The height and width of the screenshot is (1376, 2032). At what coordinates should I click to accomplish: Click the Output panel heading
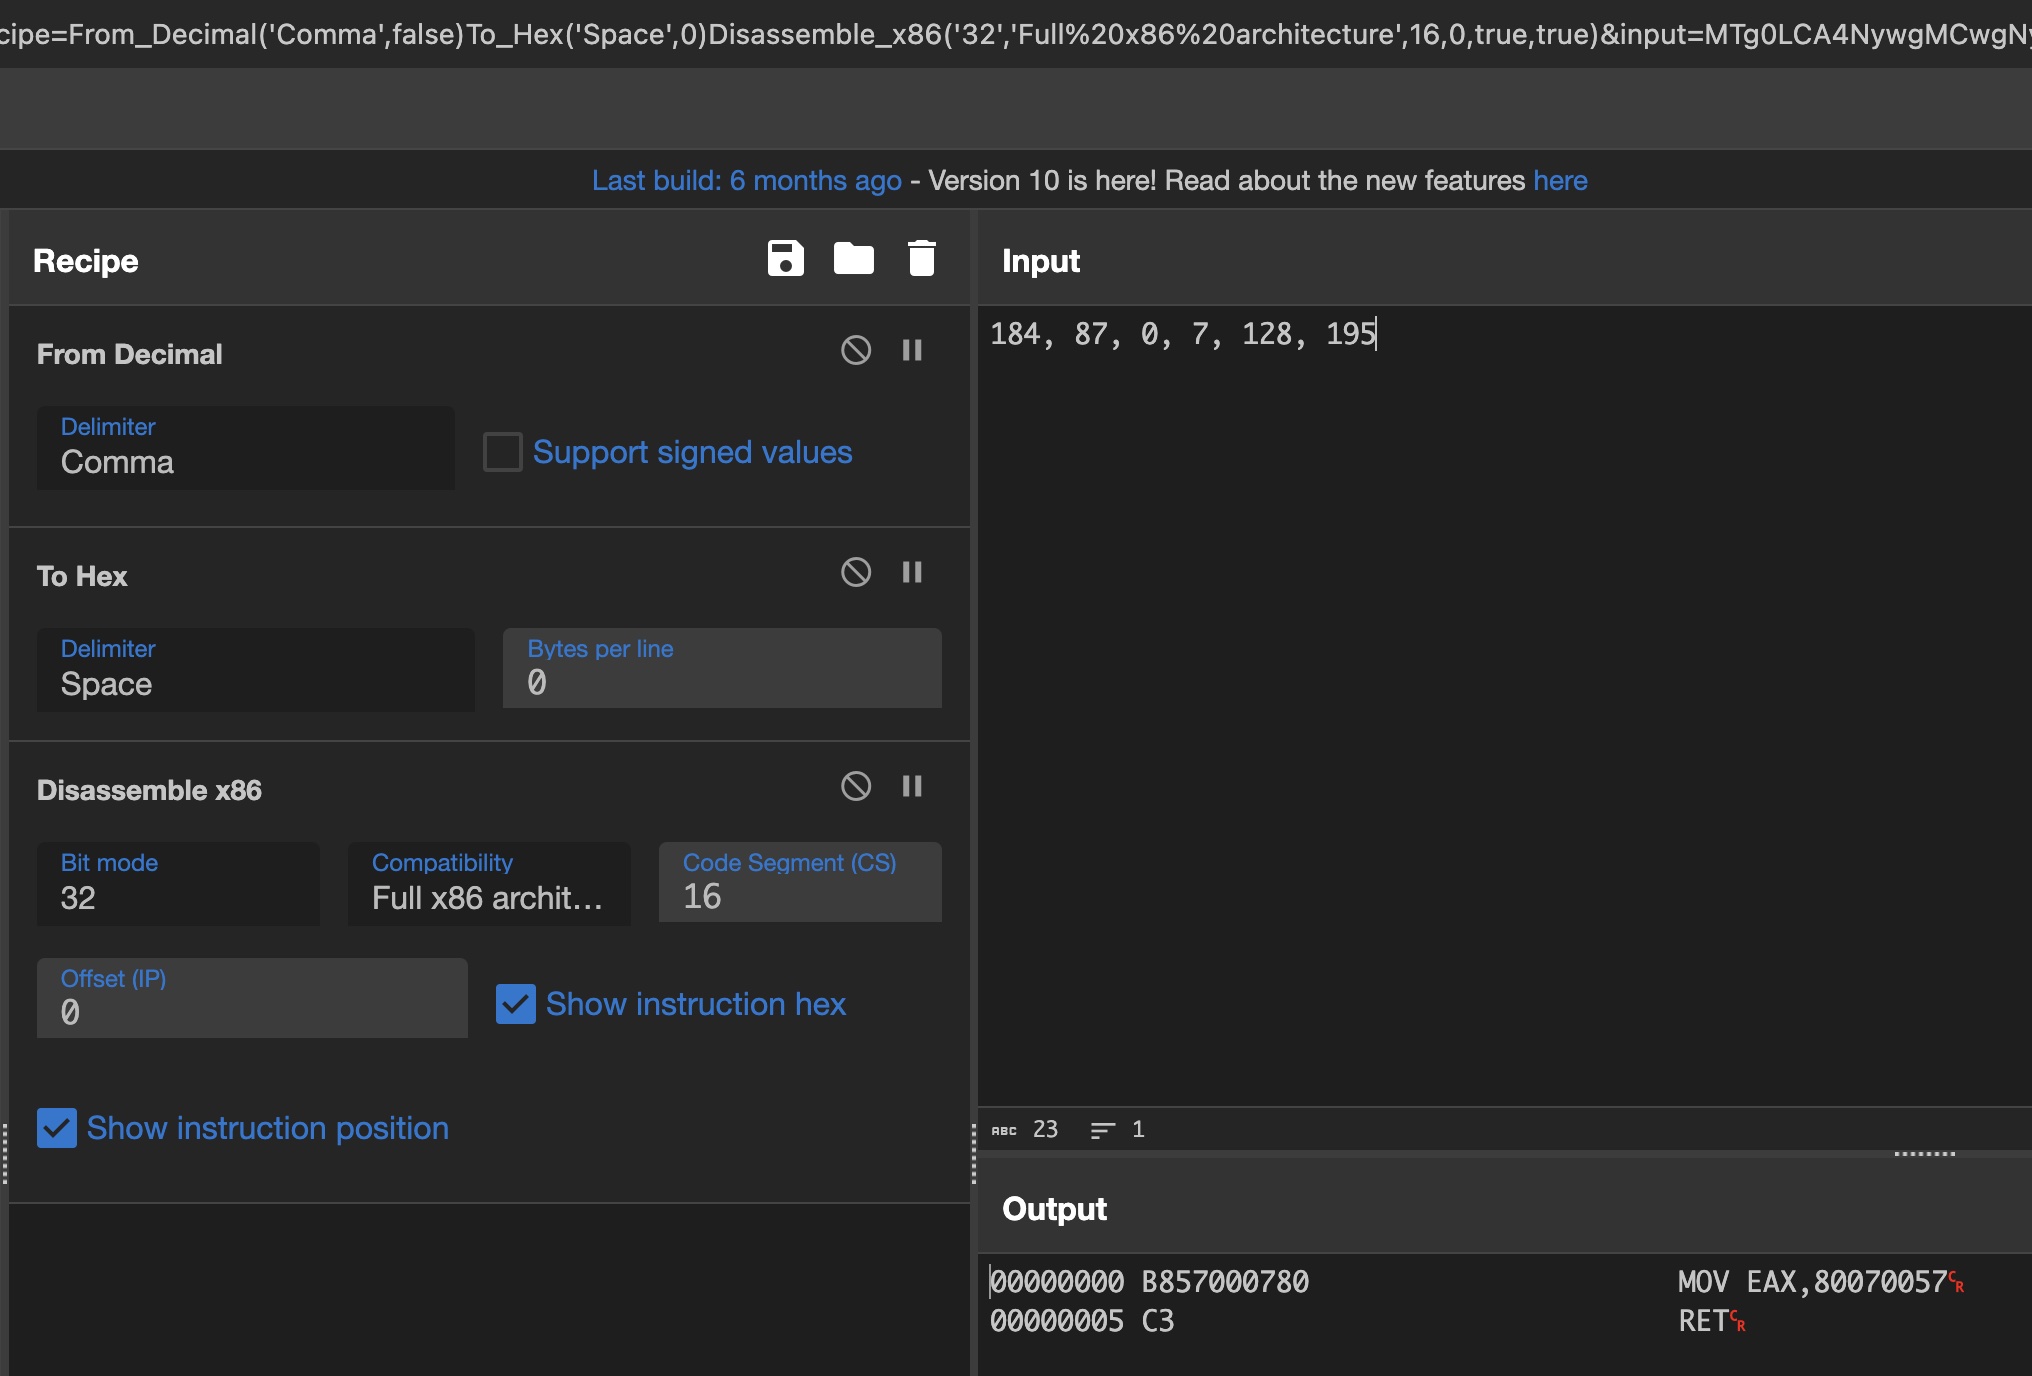(1054, 1209)
